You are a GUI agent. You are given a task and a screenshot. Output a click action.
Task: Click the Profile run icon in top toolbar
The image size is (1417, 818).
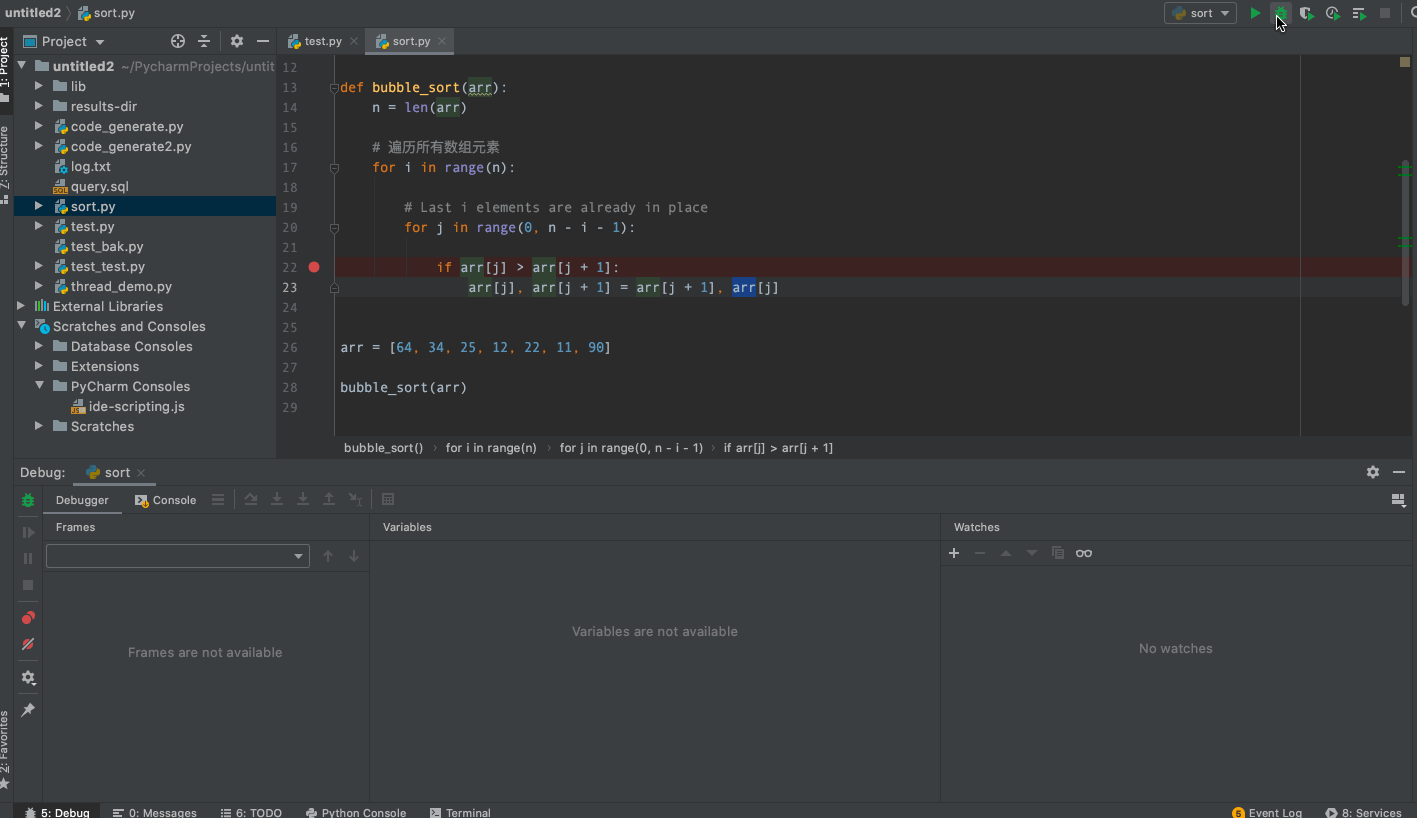coord(1332,14)
